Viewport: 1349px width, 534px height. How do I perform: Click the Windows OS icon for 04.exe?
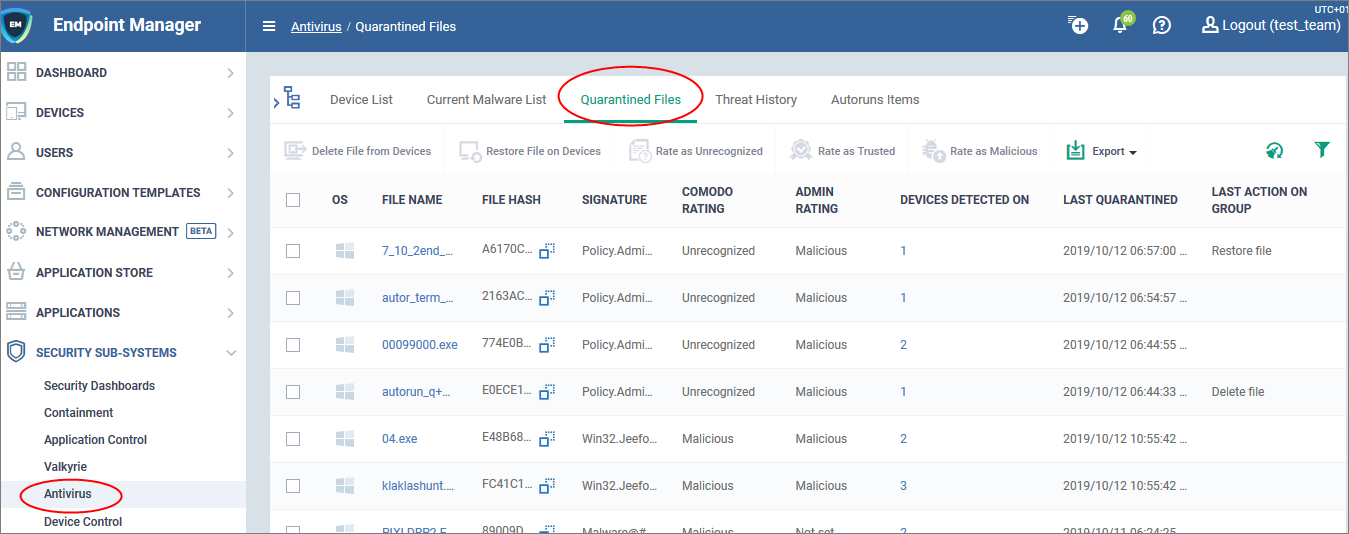click(345, 439)
